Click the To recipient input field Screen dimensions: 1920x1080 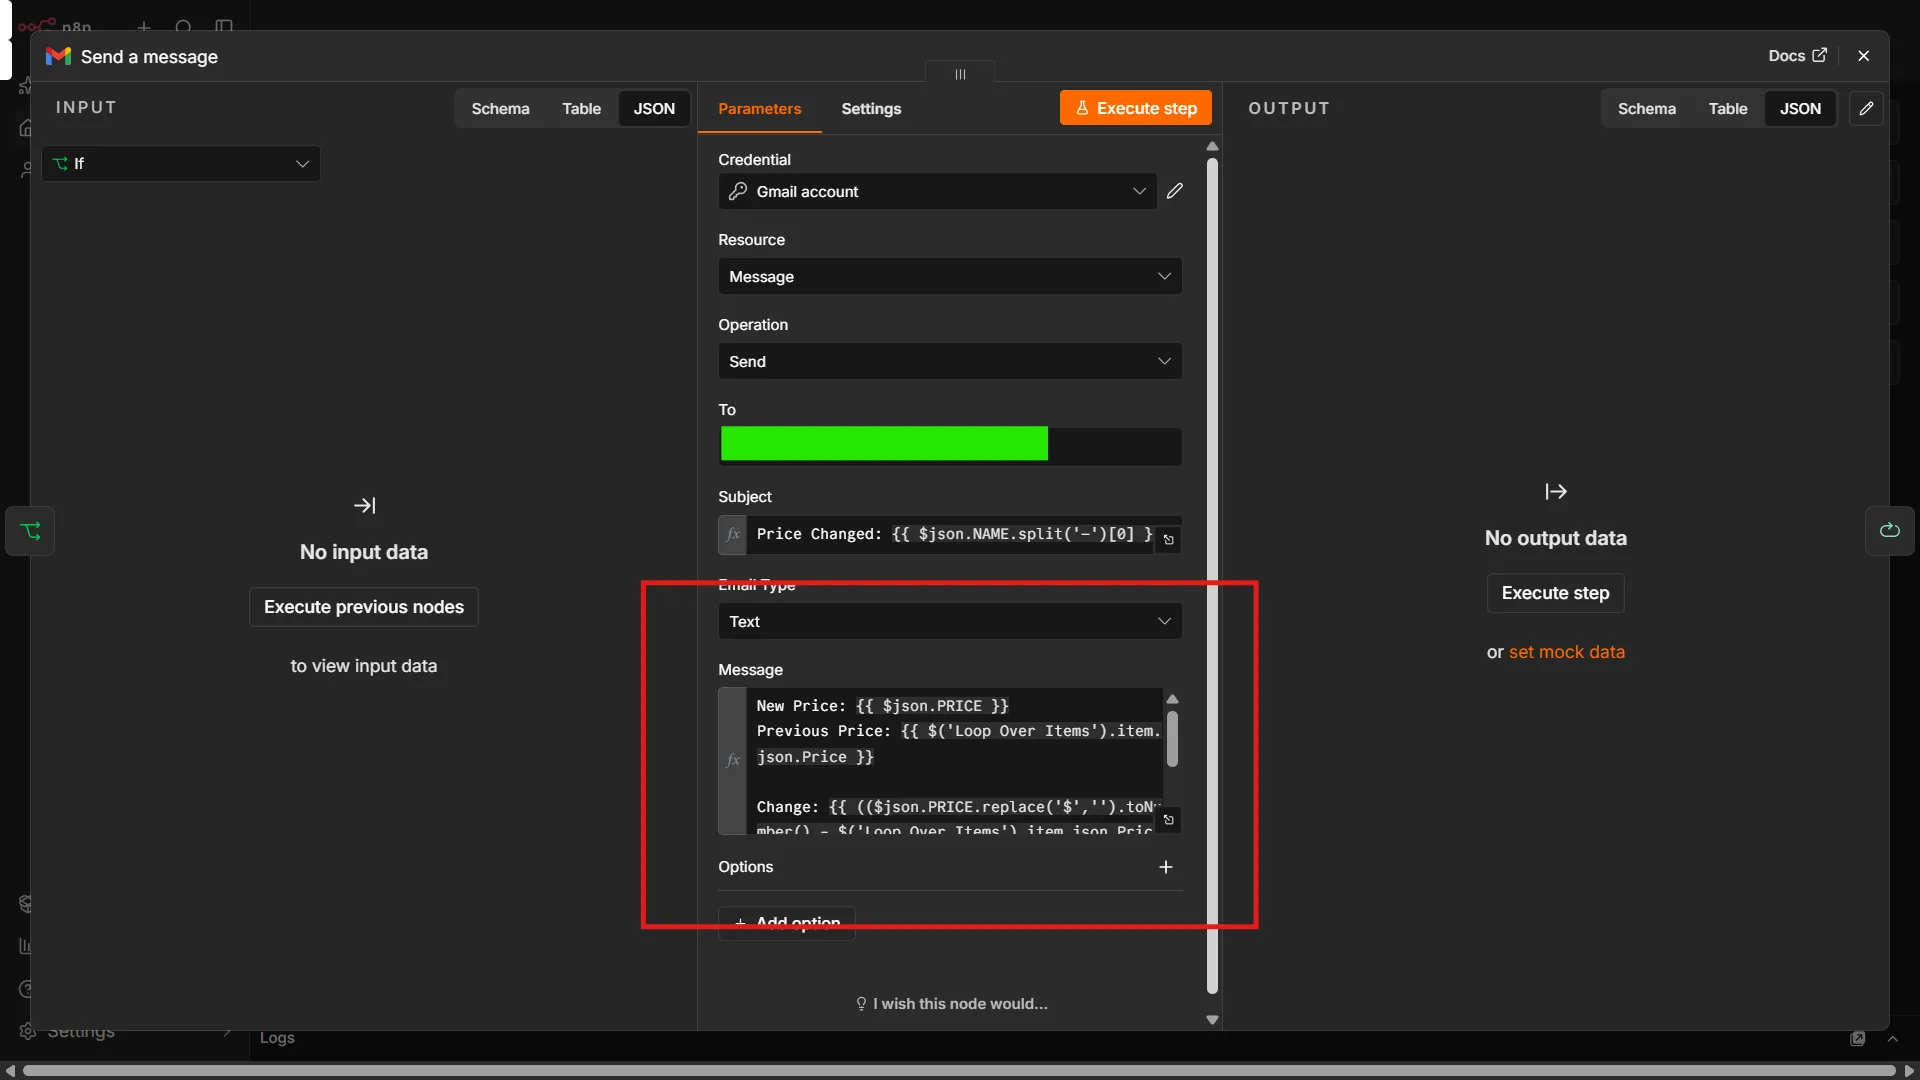pos(949,446)
